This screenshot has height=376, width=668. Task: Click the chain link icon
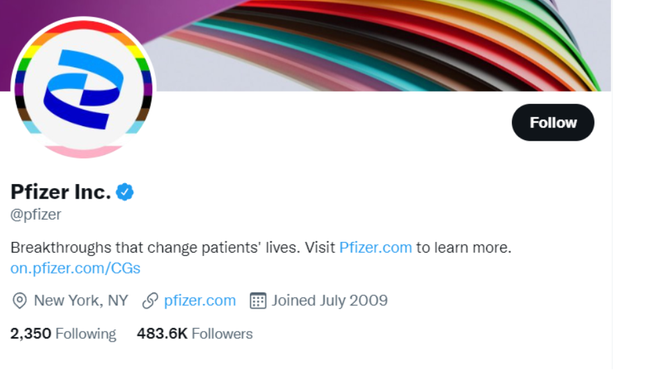(x=150, y=301)
